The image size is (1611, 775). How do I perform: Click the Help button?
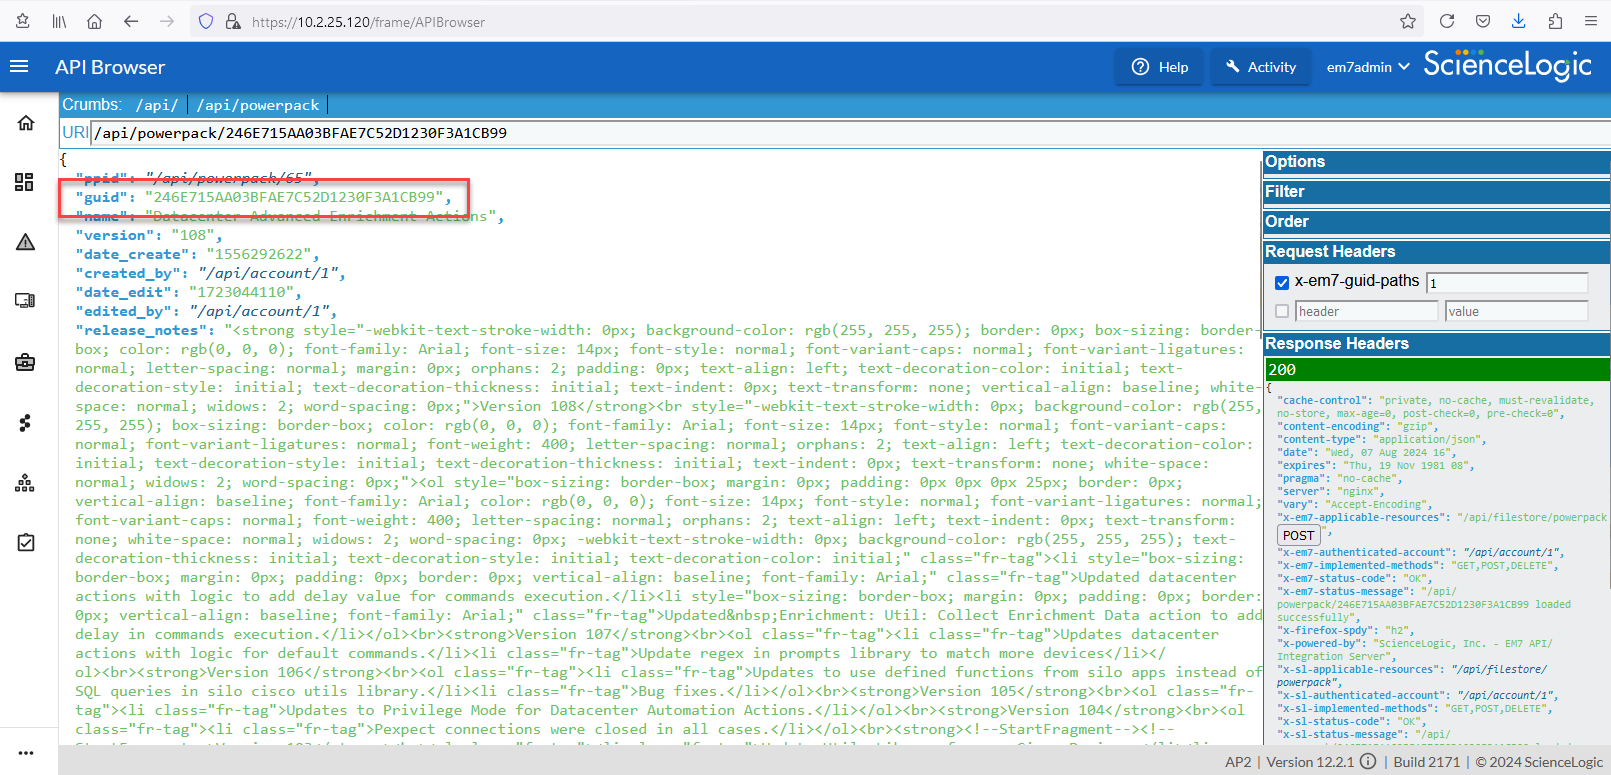tap(1160, 67)
